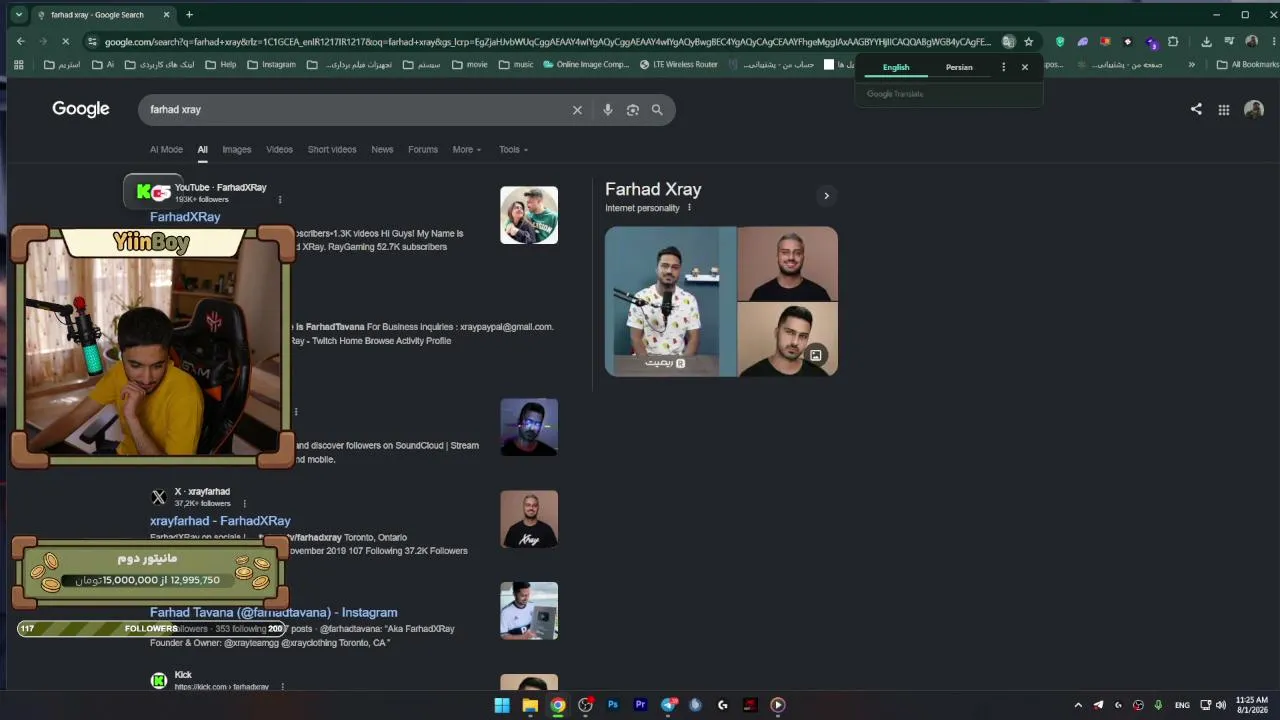Open options for the X xrayfarhad result
This screenshot has width=1280, height=720.
point(244,504)
